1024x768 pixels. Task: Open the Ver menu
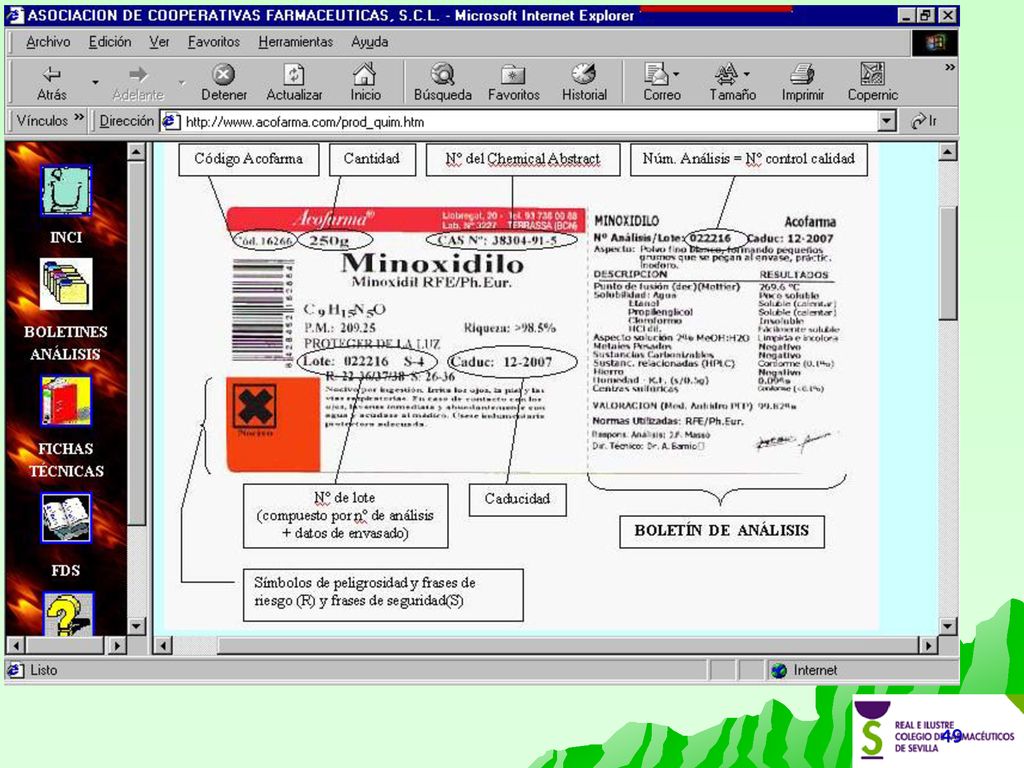[159, 42]
